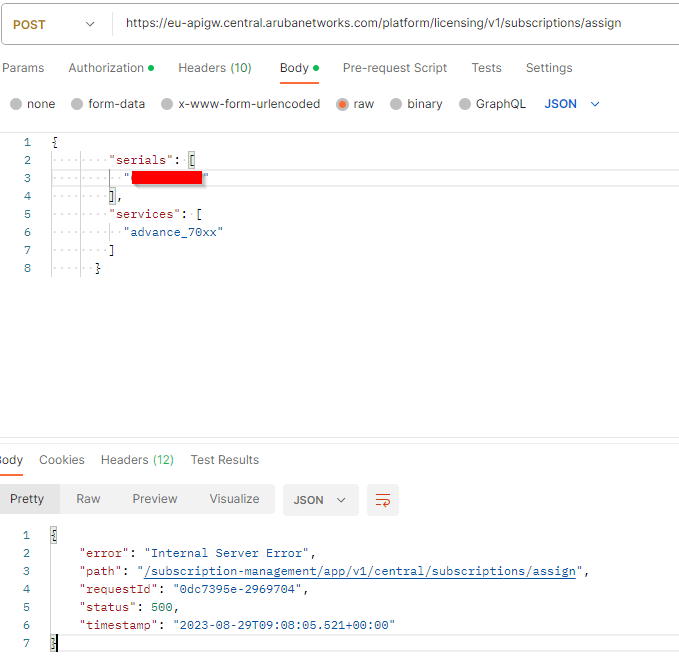
Task: Open the response JSON format dropdown
Action: (x=320, y=500)
